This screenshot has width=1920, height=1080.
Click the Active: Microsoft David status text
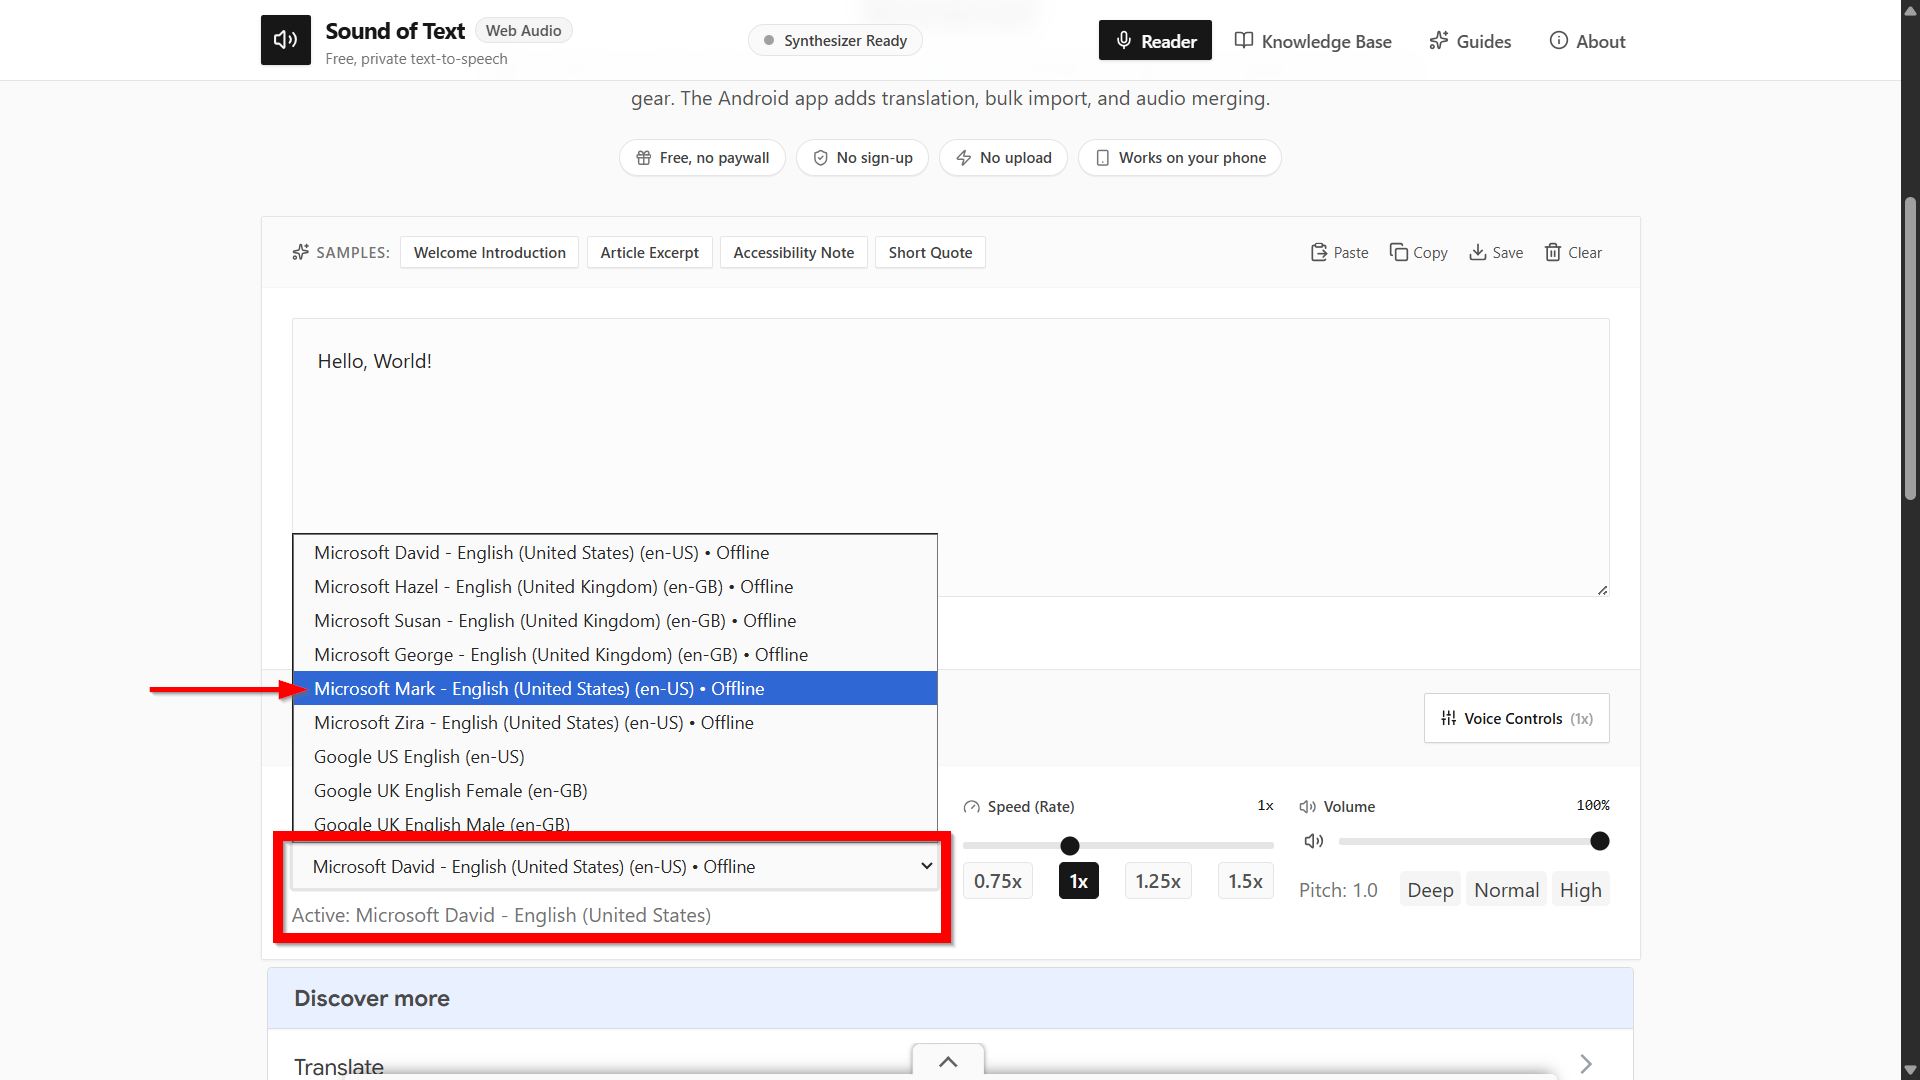pyautogui.click(x=501, y=916)
